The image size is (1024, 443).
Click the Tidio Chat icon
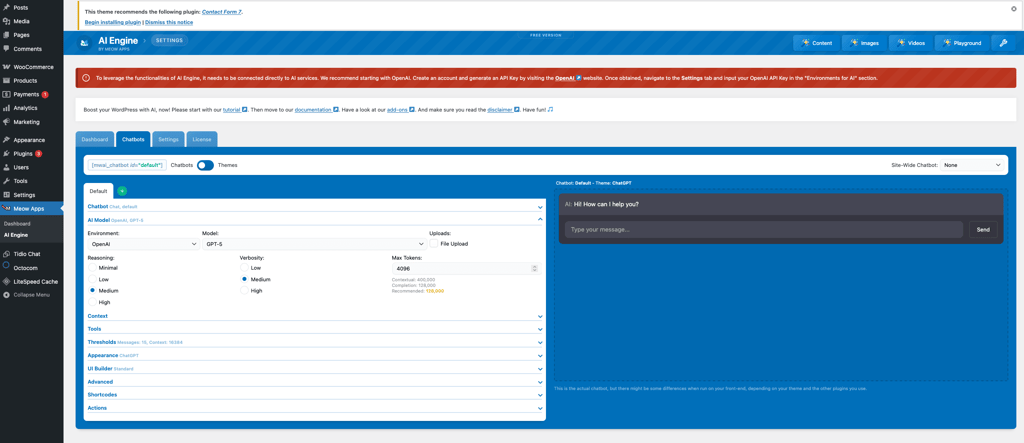coord(6,254)
